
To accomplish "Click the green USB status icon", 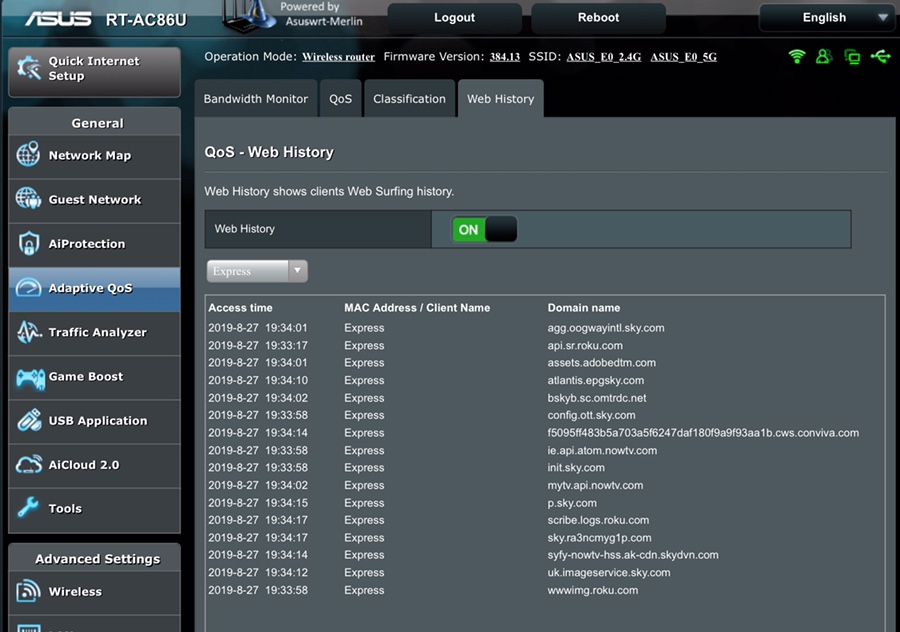I will (880, 56).
